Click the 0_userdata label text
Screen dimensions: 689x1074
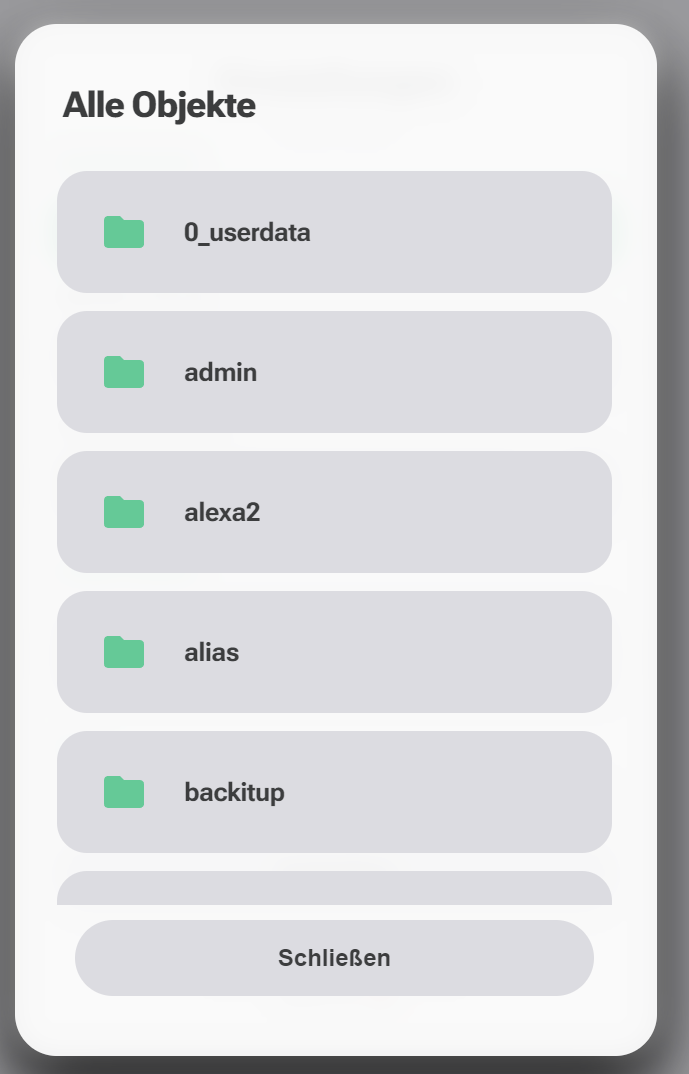(247, 232)
